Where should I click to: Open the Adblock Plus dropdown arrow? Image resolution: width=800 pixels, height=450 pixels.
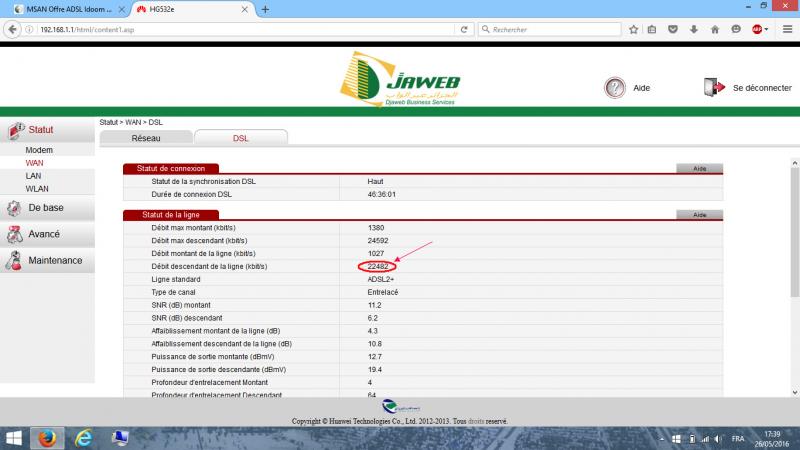[x=768, y=29]
